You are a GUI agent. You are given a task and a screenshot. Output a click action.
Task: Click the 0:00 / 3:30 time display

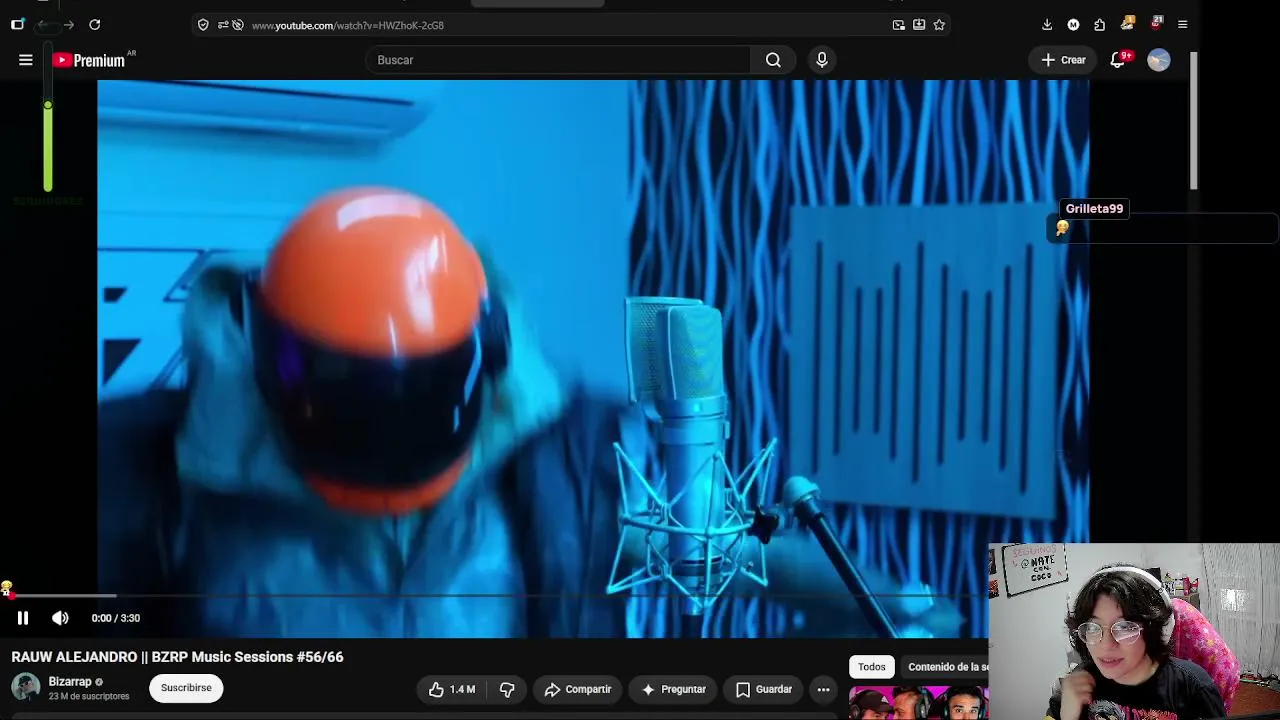116,618
